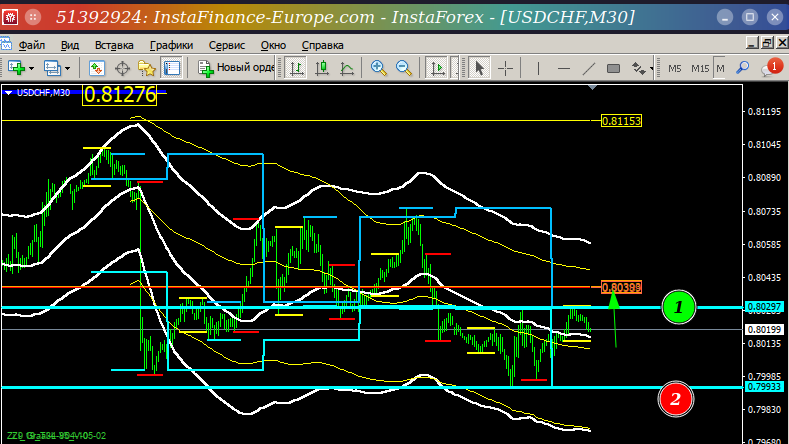This screenshot has height=444, width=789.
Task: Select the rectangle shape tool
Action: (613, 68)
